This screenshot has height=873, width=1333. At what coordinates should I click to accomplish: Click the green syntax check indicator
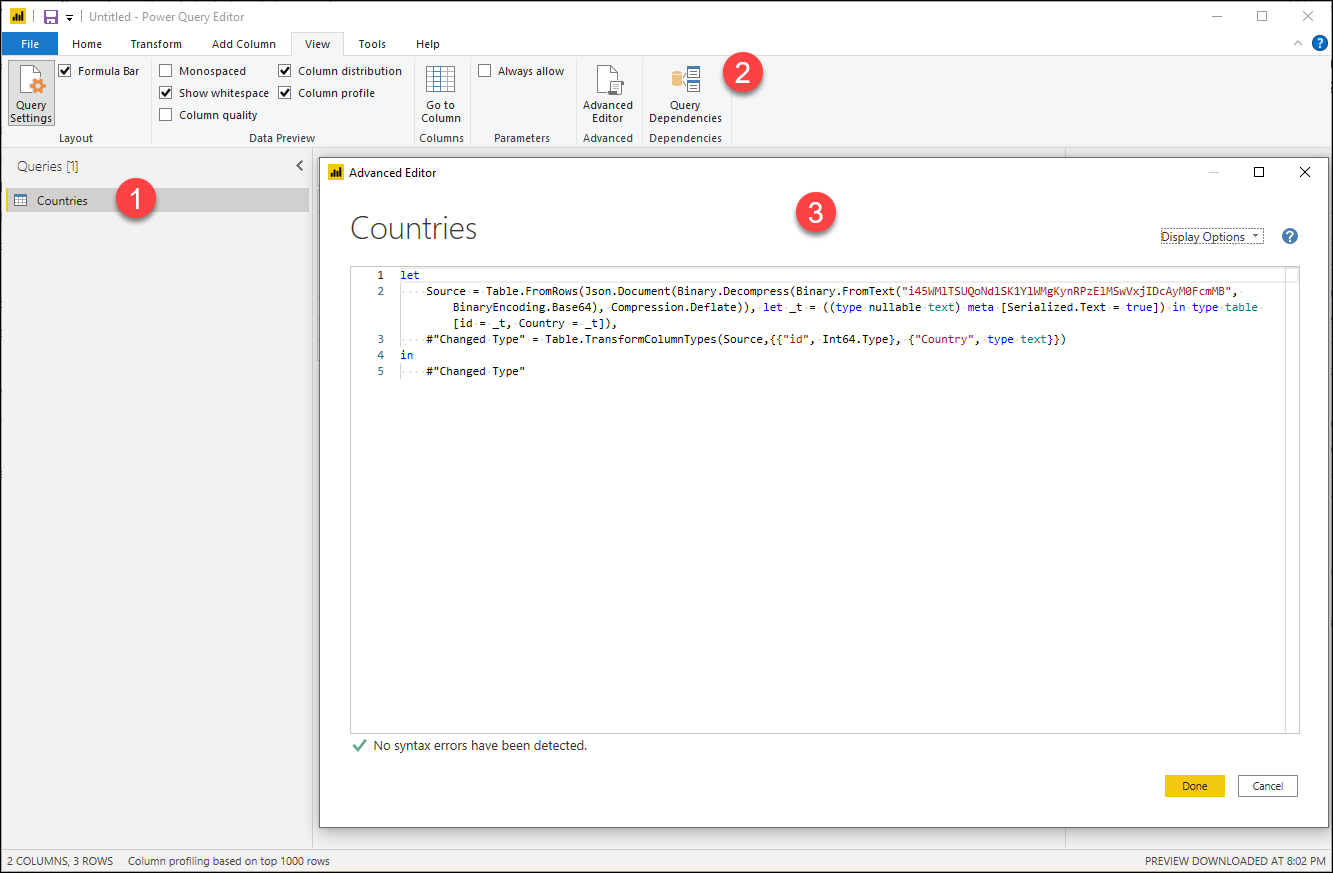coord(359,746)
